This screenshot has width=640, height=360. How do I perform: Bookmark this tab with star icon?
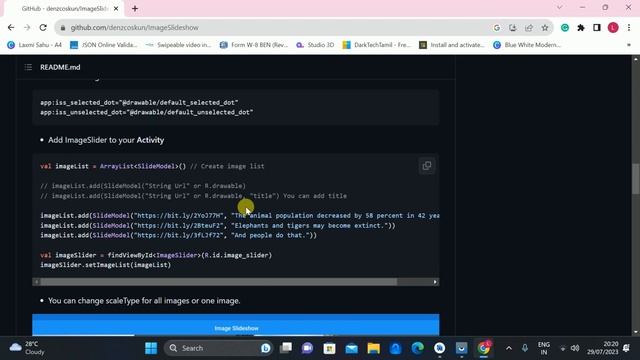click(x=545, y=28)
